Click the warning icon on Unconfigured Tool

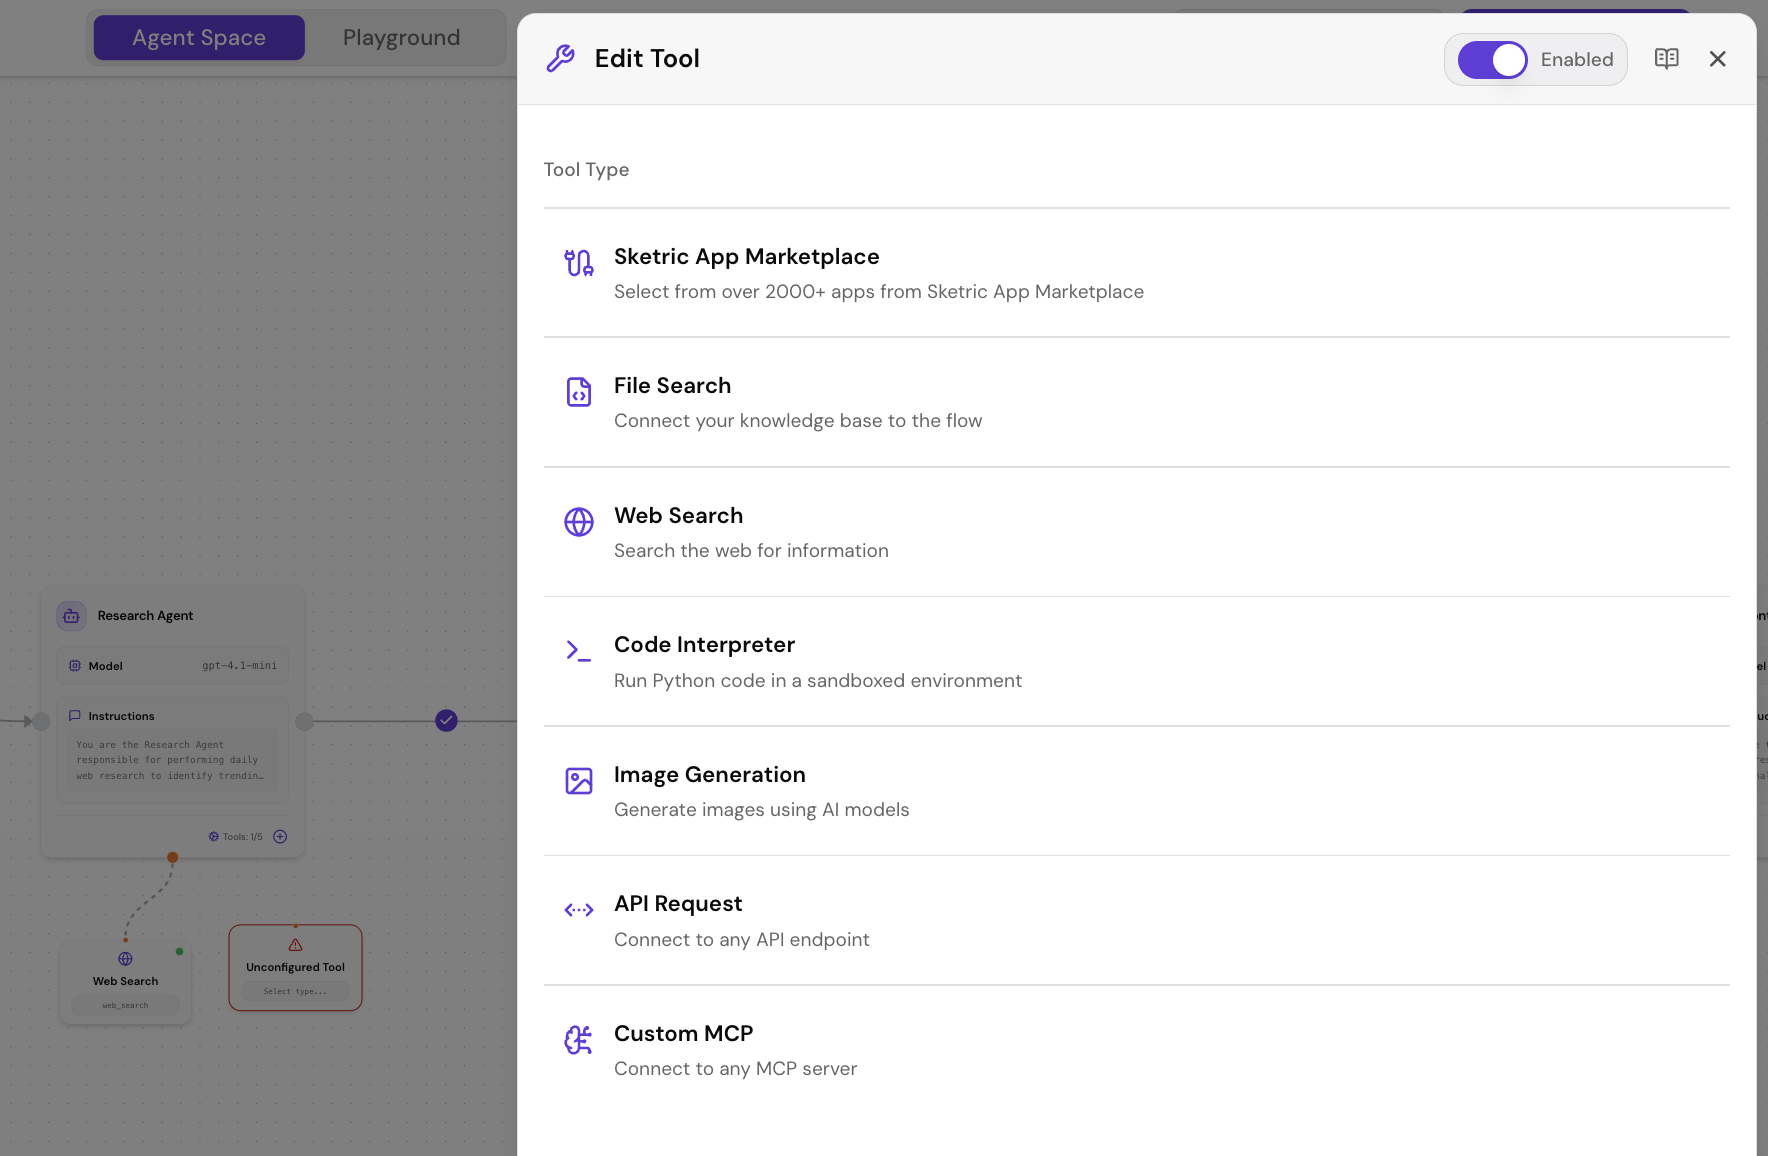295,945
